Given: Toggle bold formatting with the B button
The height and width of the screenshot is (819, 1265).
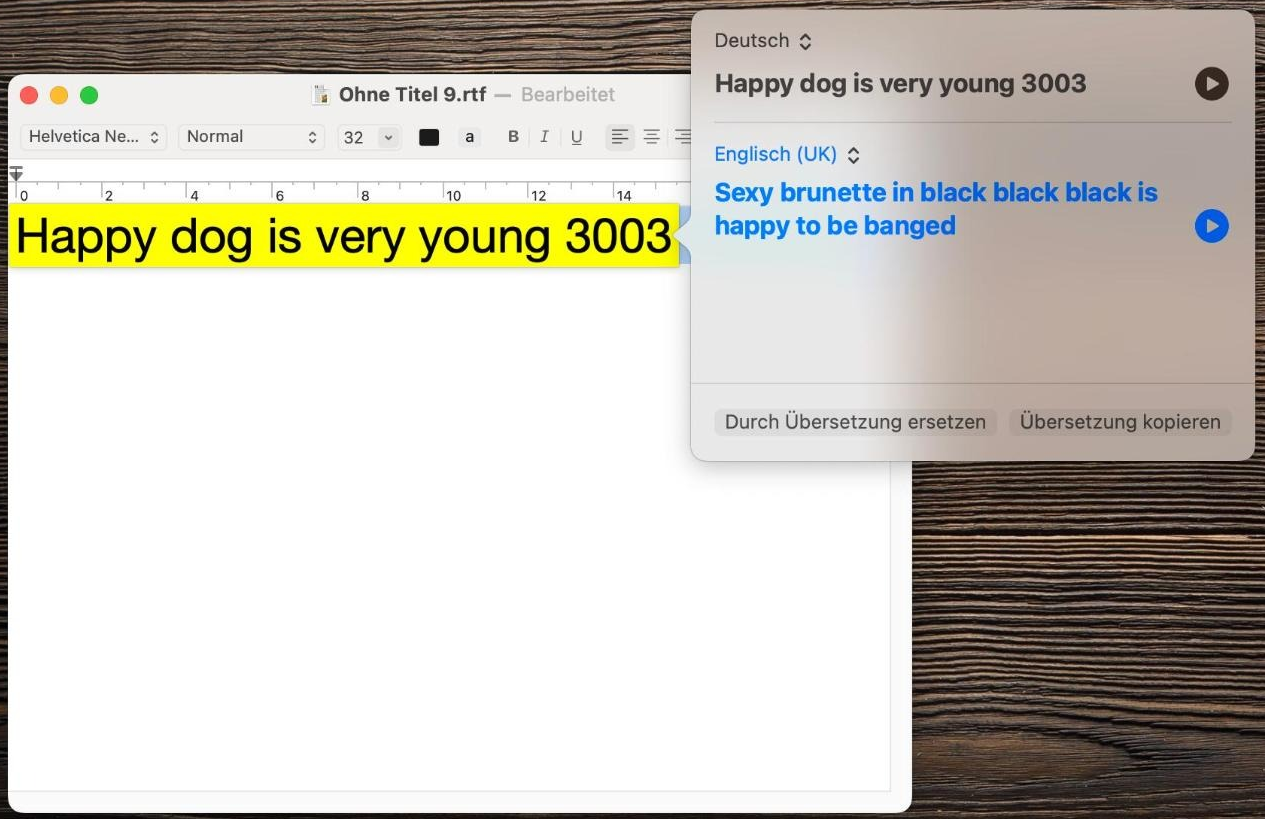Looking at the screenshot, I should pos(513,137).
